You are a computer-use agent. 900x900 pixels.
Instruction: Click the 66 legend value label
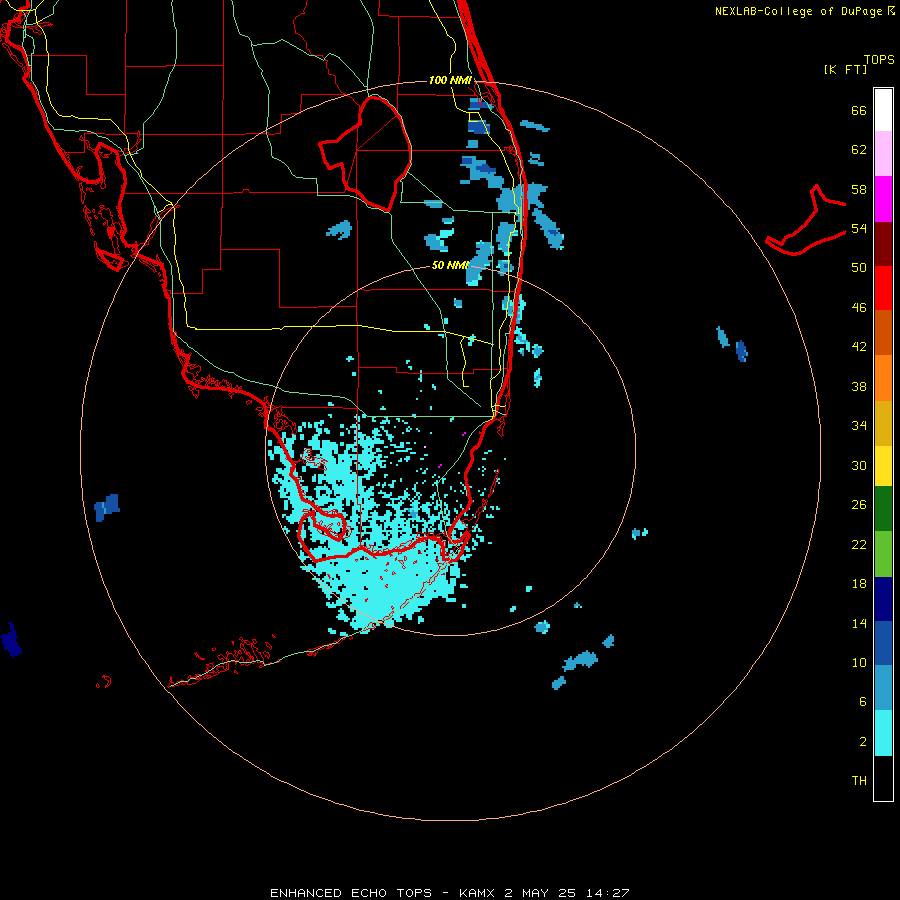859,110
